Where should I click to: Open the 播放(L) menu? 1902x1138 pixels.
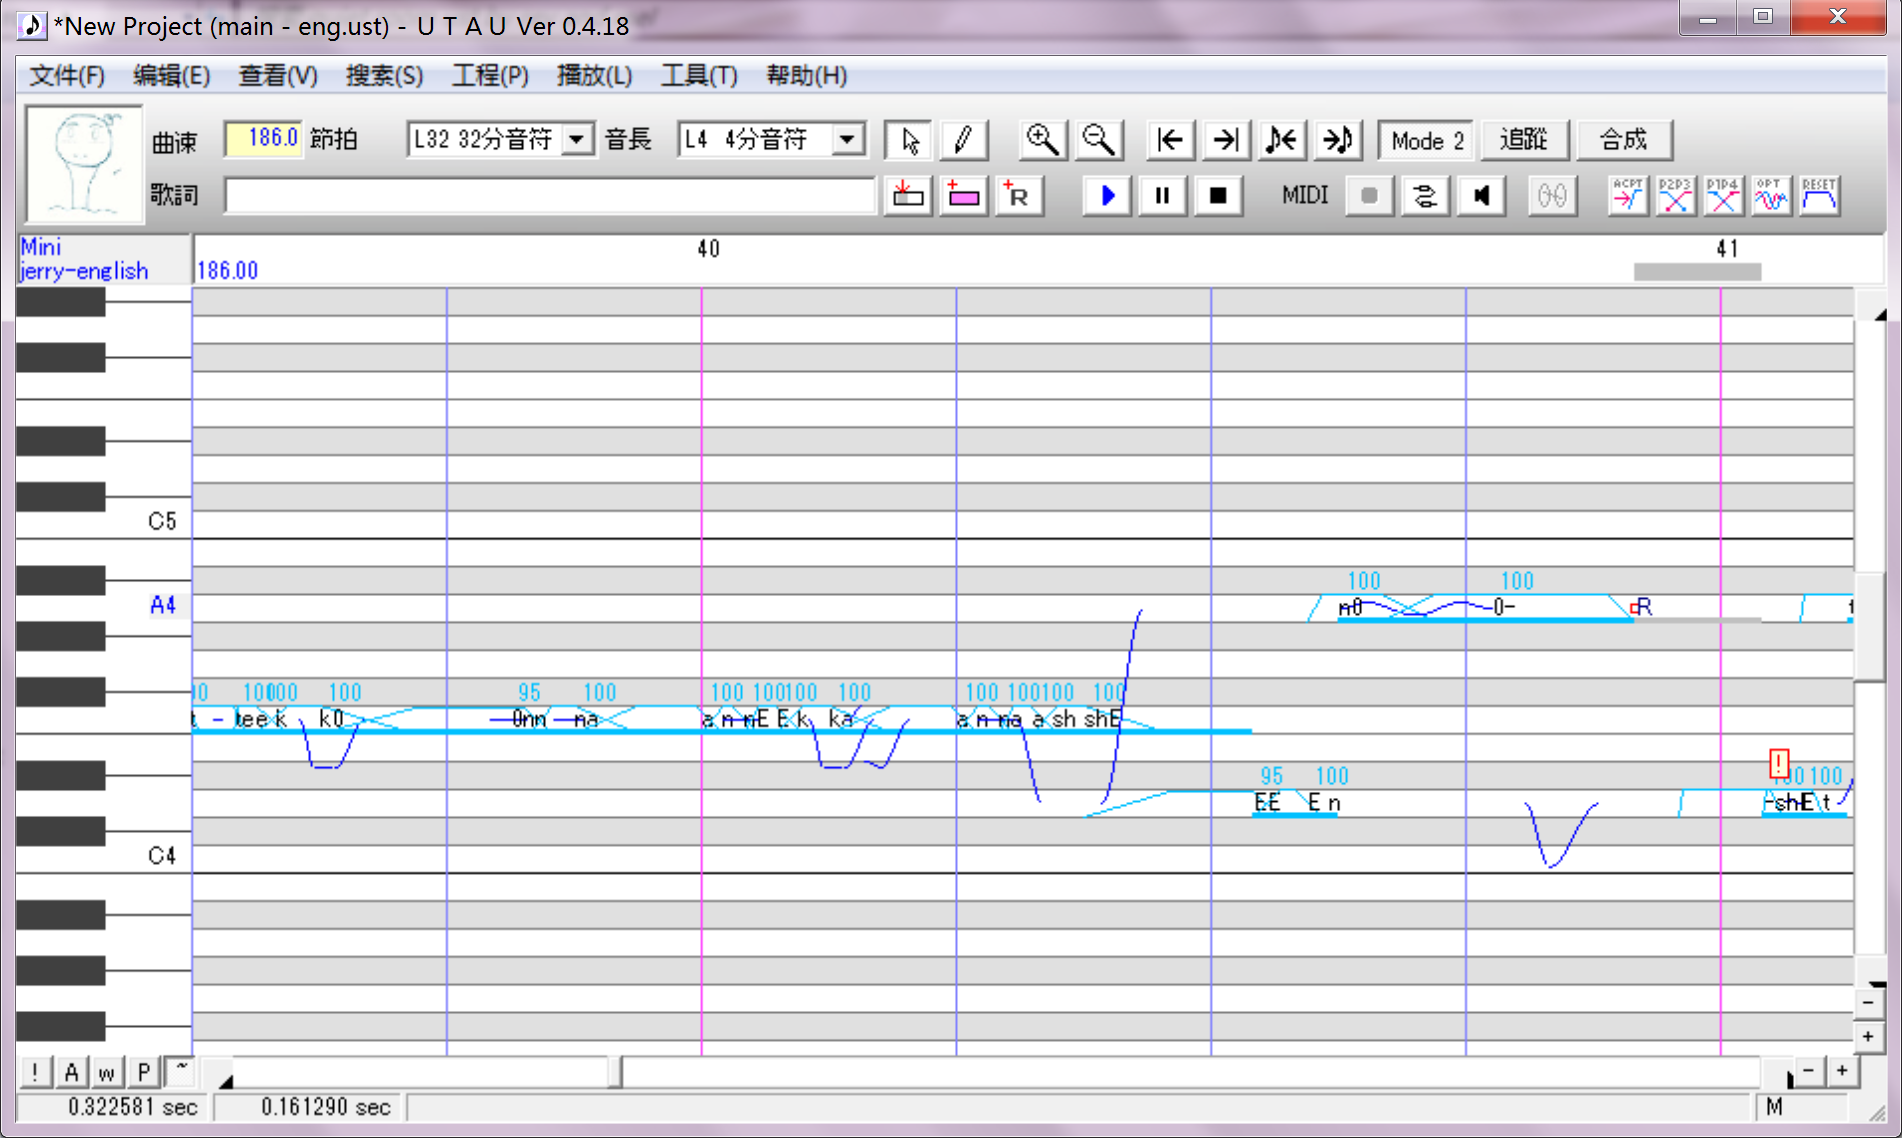click(x=595, y=76)
